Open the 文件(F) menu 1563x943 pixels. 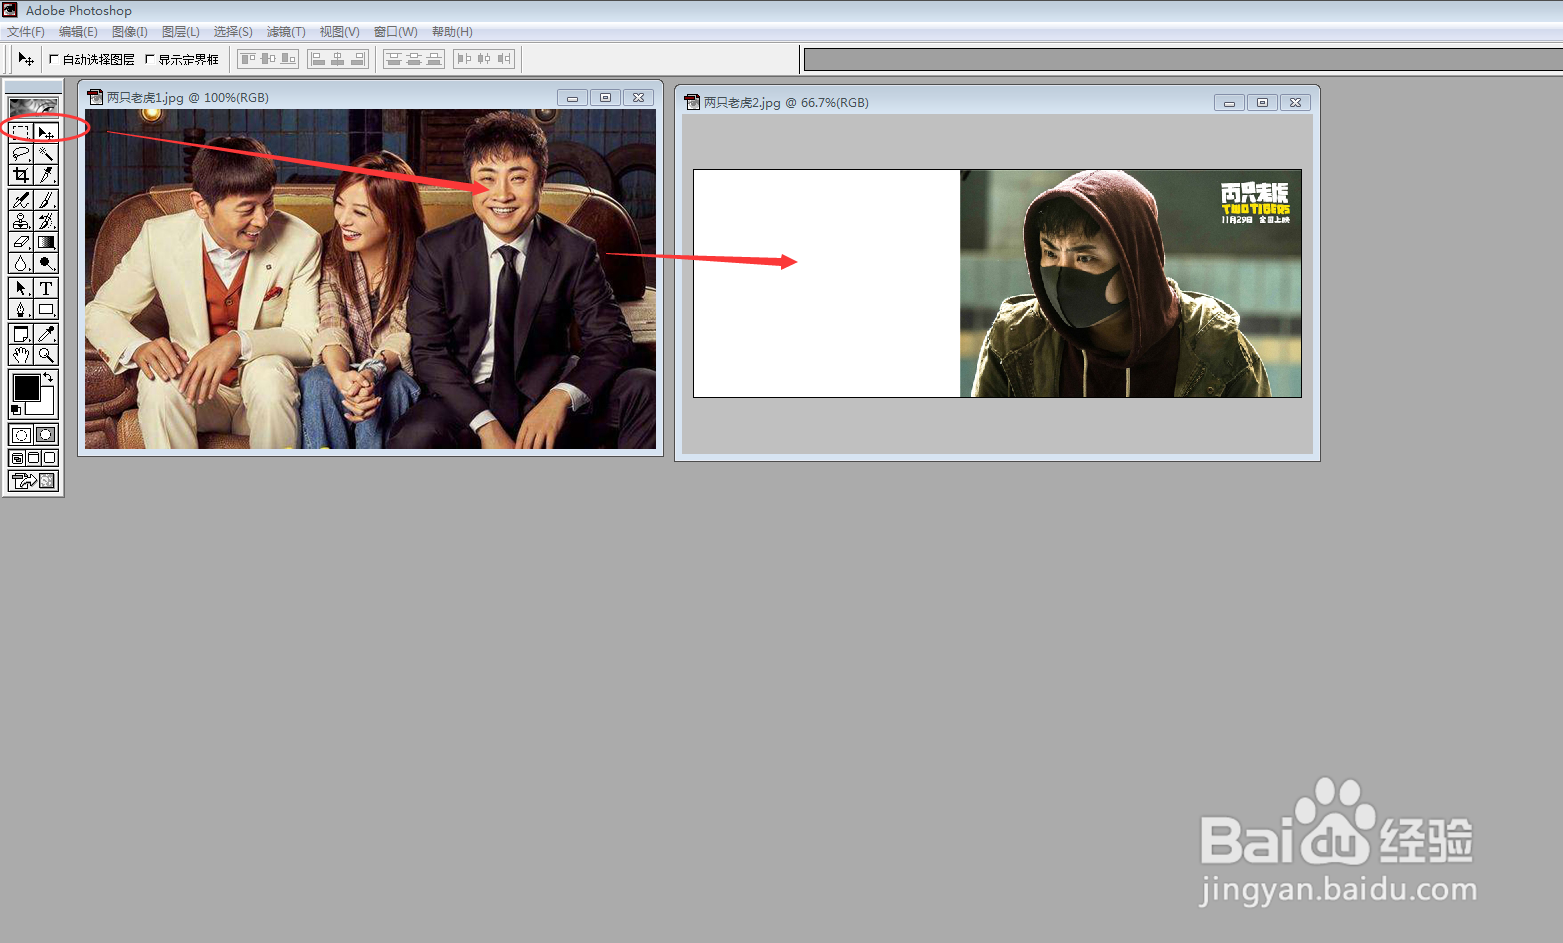pyautogui.click(x=26, y=32)
